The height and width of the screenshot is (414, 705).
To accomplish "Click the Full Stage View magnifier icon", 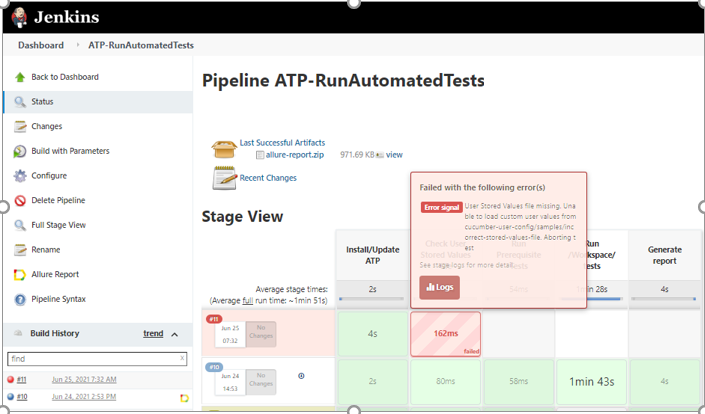I will point(20,225).
